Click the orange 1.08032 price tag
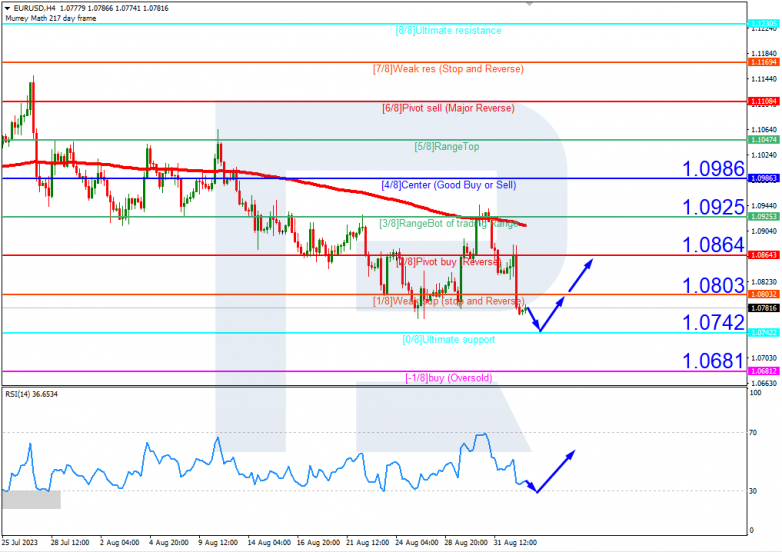The width and height of the screenshot is (782, 552). [x=763, y=294]
